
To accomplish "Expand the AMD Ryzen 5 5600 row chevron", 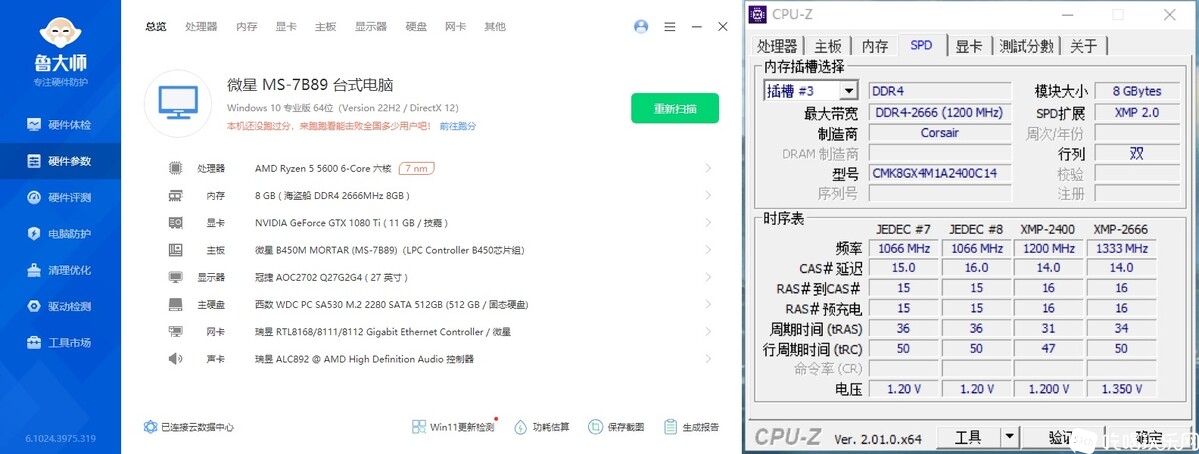I will click(708, 168).
